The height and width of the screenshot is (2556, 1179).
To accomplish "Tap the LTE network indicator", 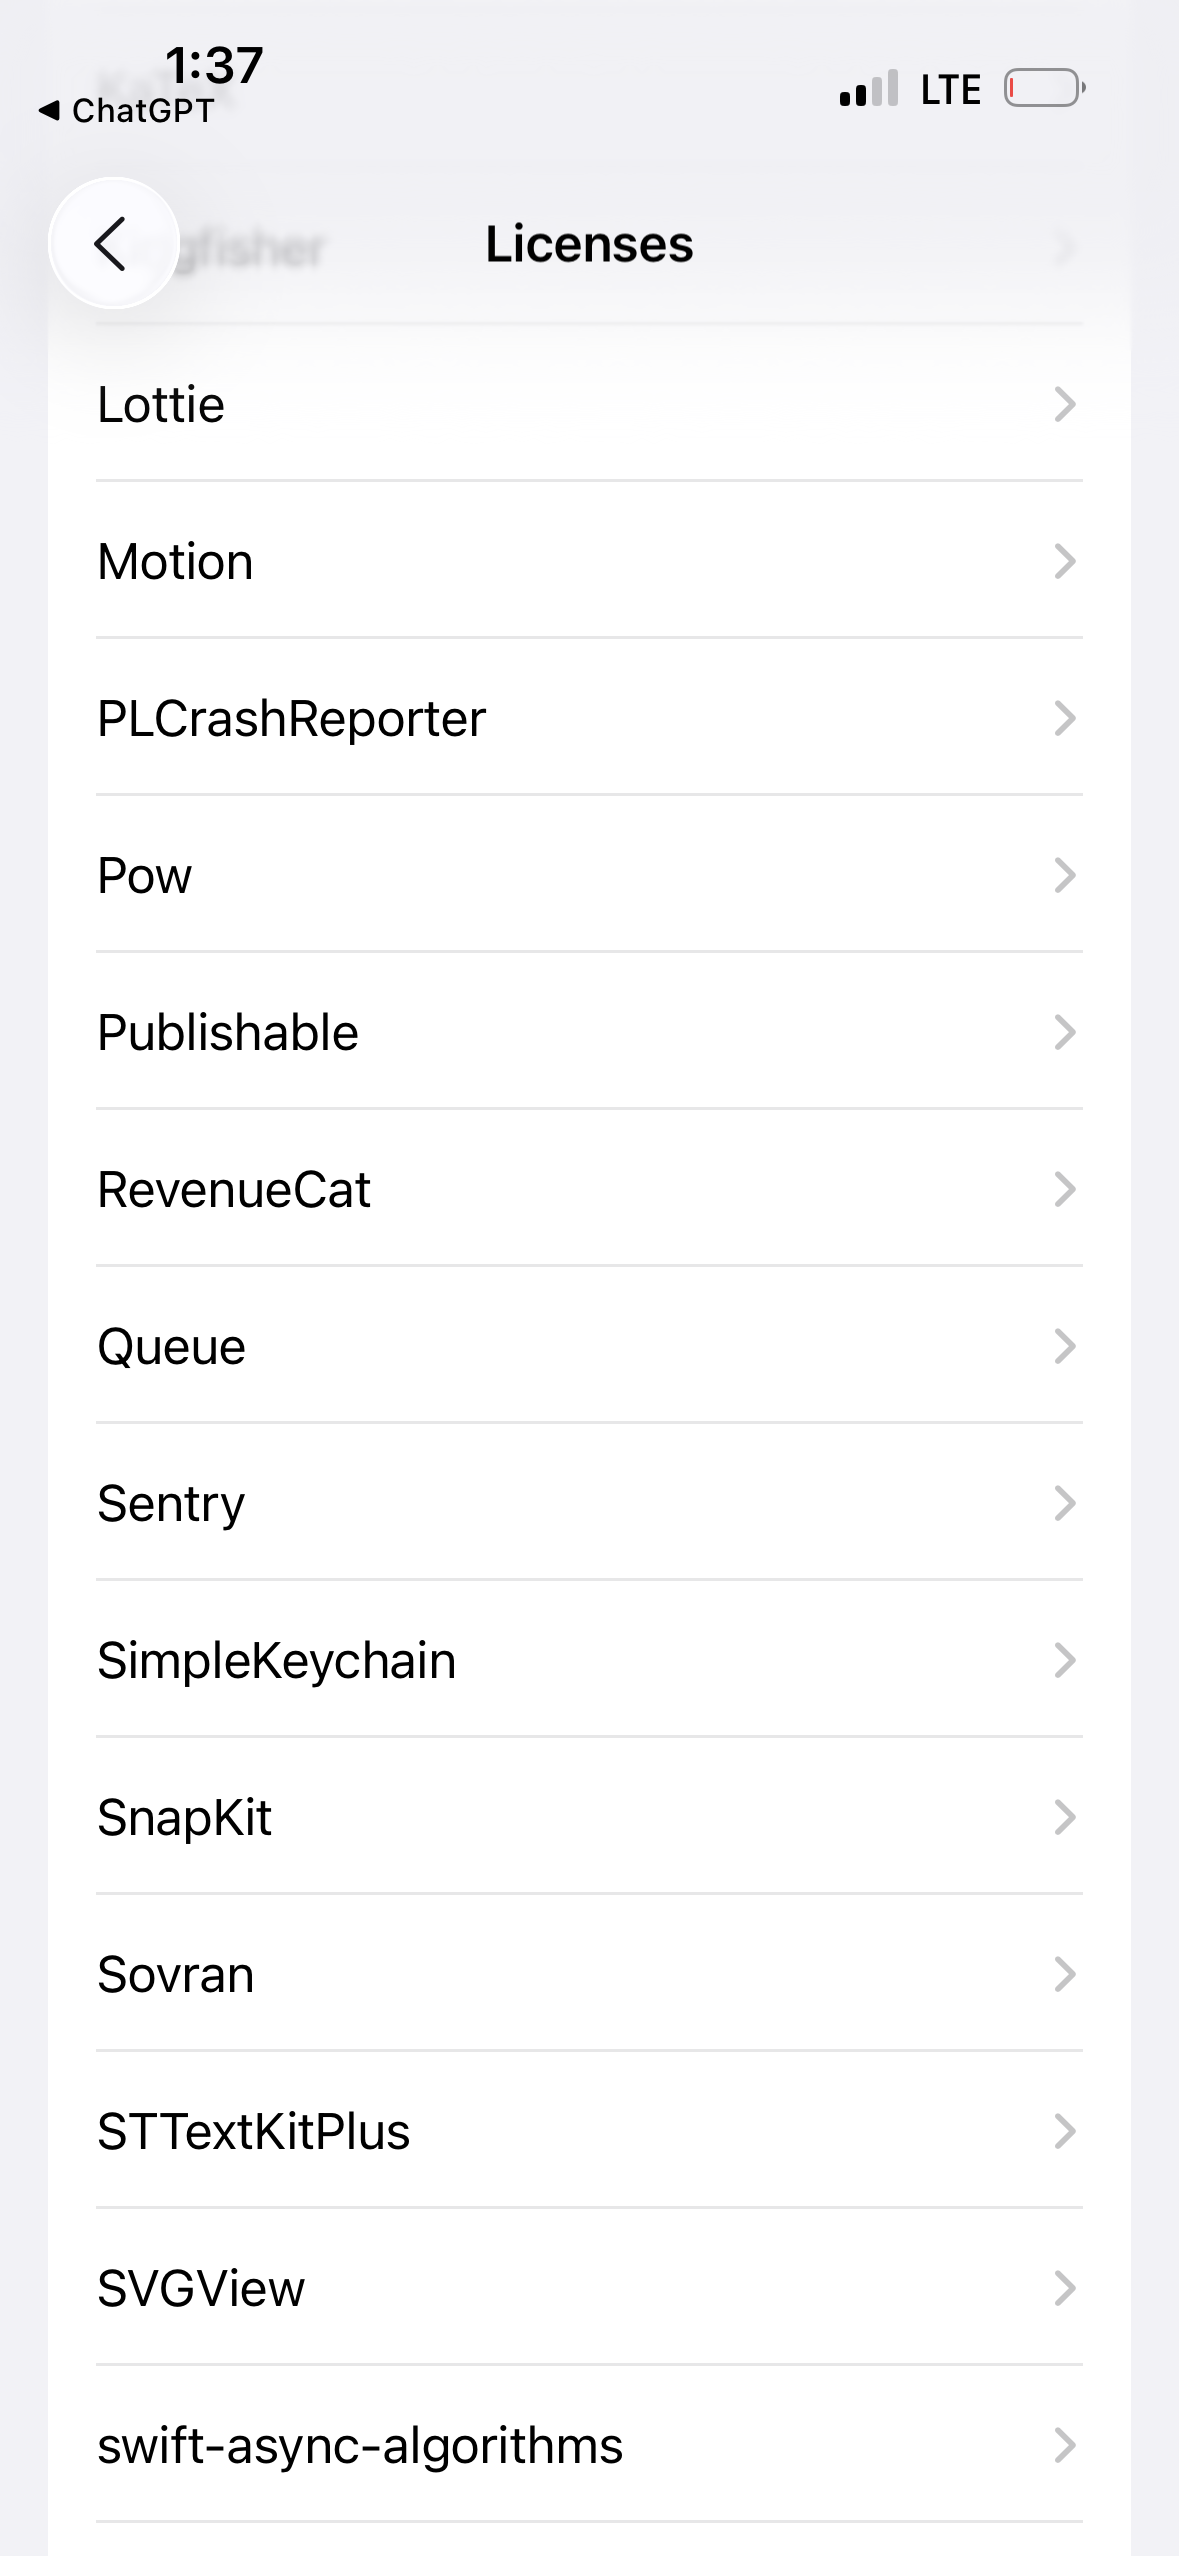I will (x=950, y=90).
